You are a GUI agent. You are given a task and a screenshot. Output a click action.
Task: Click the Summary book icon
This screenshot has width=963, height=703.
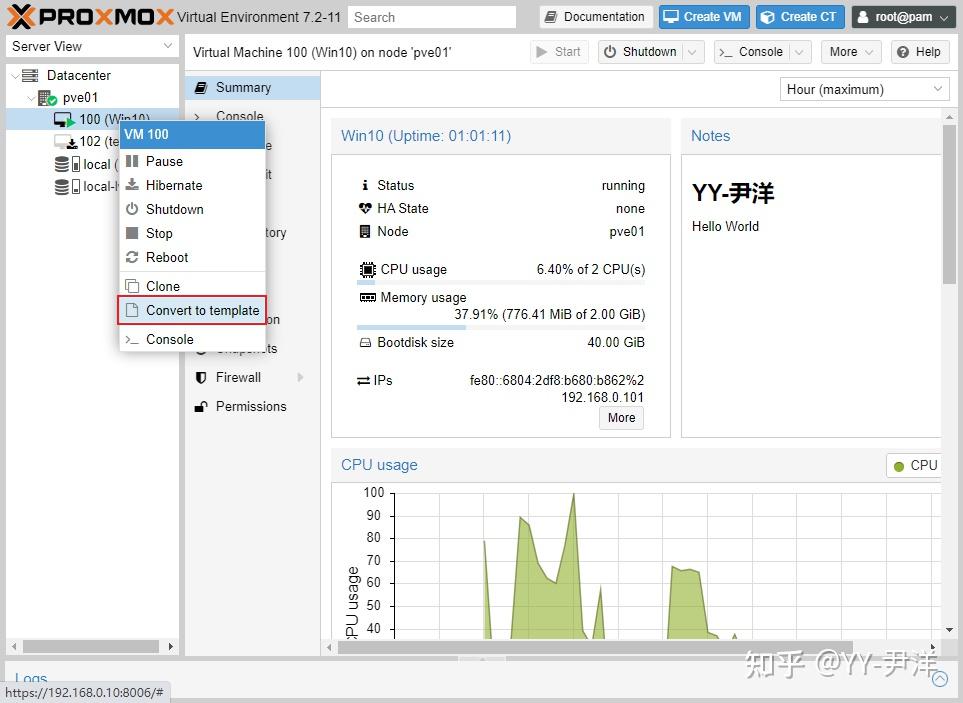pyautogui.click(x=201, y=88)
